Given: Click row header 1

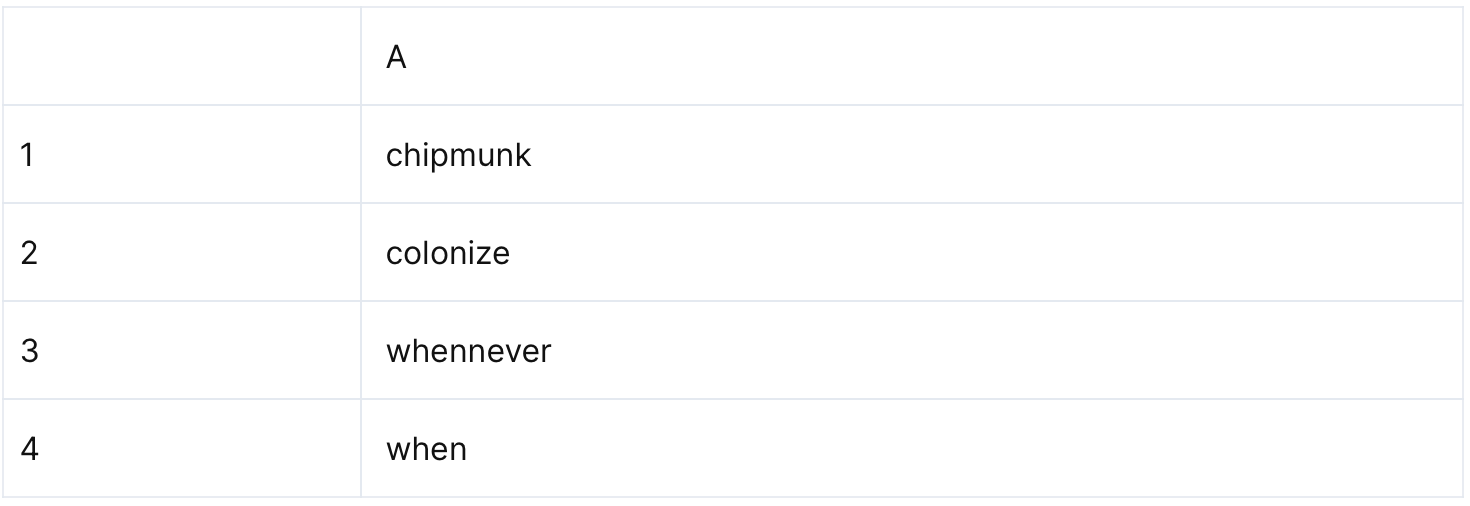Looking at the screenshot, I should point(181,155).
